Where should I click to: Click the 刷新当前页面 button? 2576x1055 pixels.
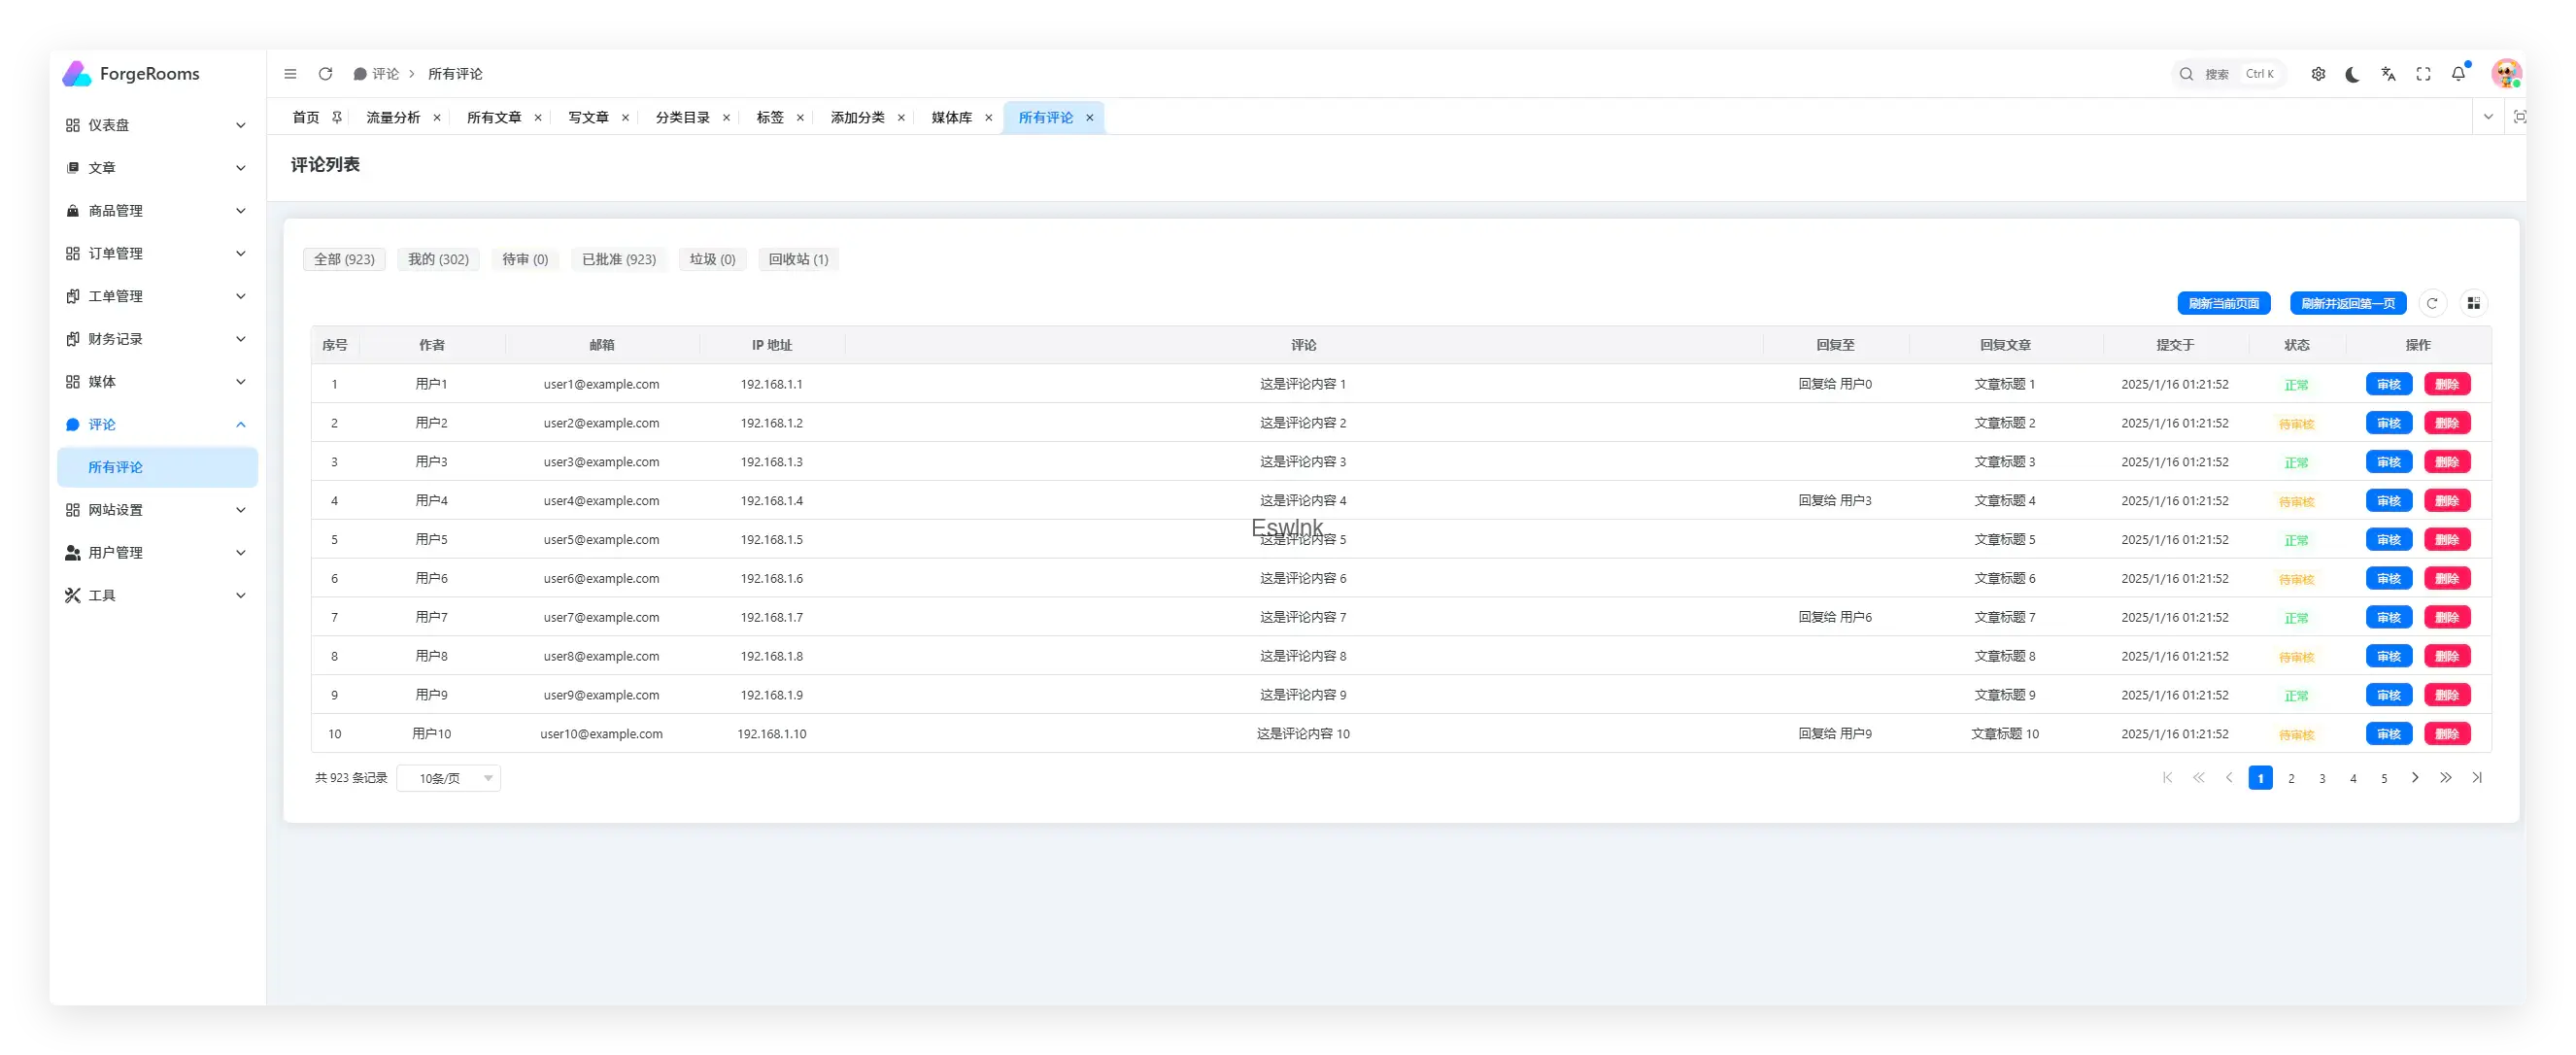pyautogui.click(x=2223, y=303)
